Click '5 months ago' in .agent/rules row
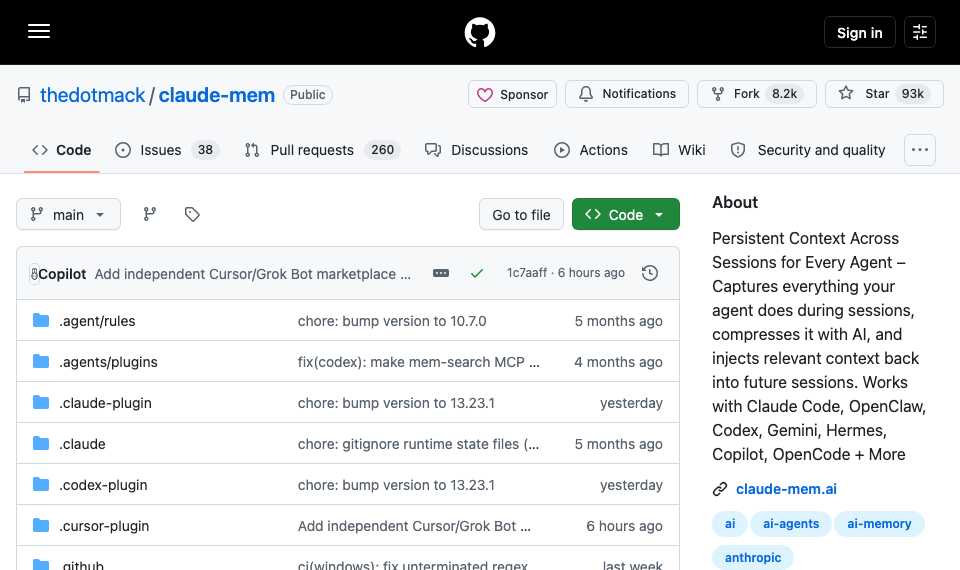The image size is (960, 570). 618,321
